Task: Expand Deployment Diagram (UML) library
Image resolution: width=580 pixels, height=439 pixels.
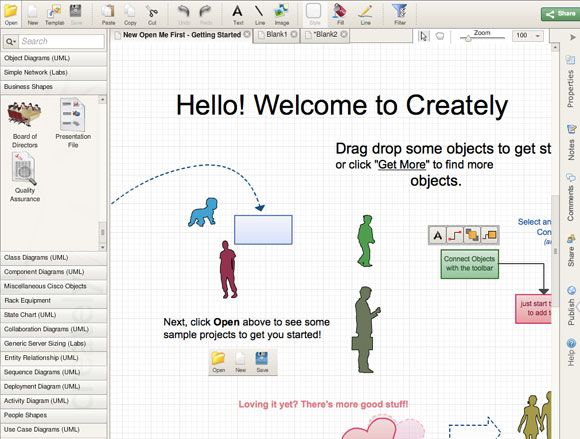Action: pyautogui.click(x=54, y=387)
